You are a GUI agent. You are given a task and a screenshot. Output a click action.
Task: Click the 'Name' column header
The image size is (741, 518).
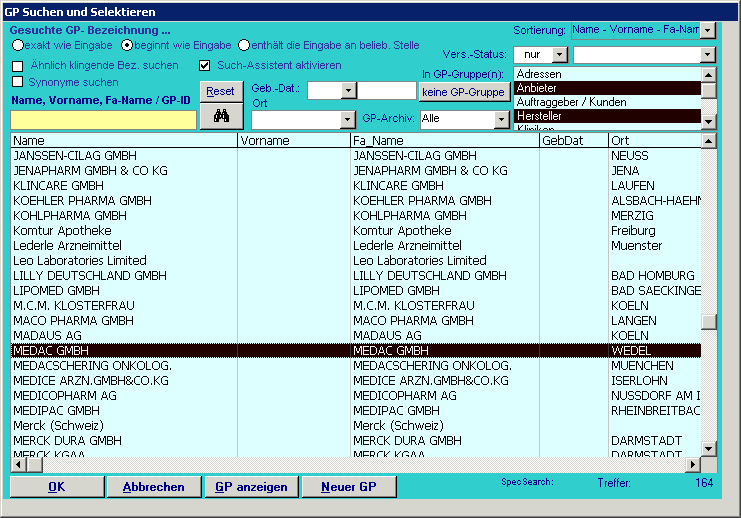tap(124, 140)
